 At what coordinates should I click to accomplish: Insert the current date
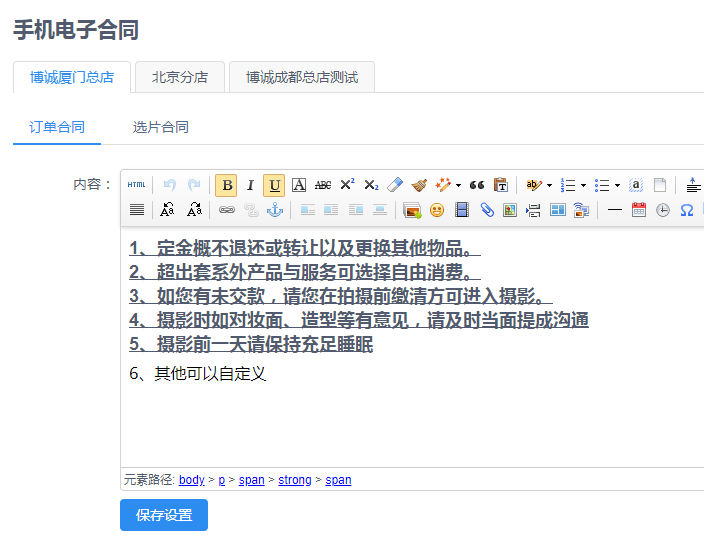click(638, 210)
